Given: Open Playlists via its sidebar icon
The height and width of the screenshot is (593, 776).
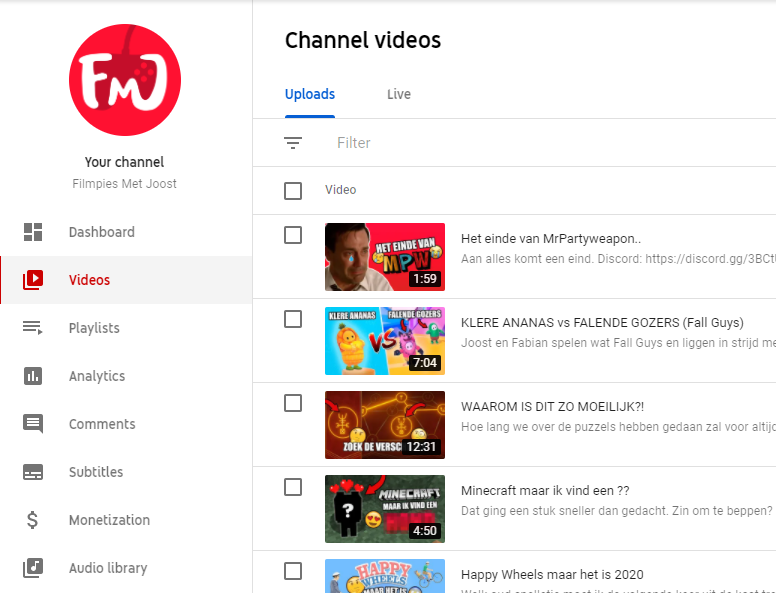Looking at the screenshot, I should pos(33,328).
